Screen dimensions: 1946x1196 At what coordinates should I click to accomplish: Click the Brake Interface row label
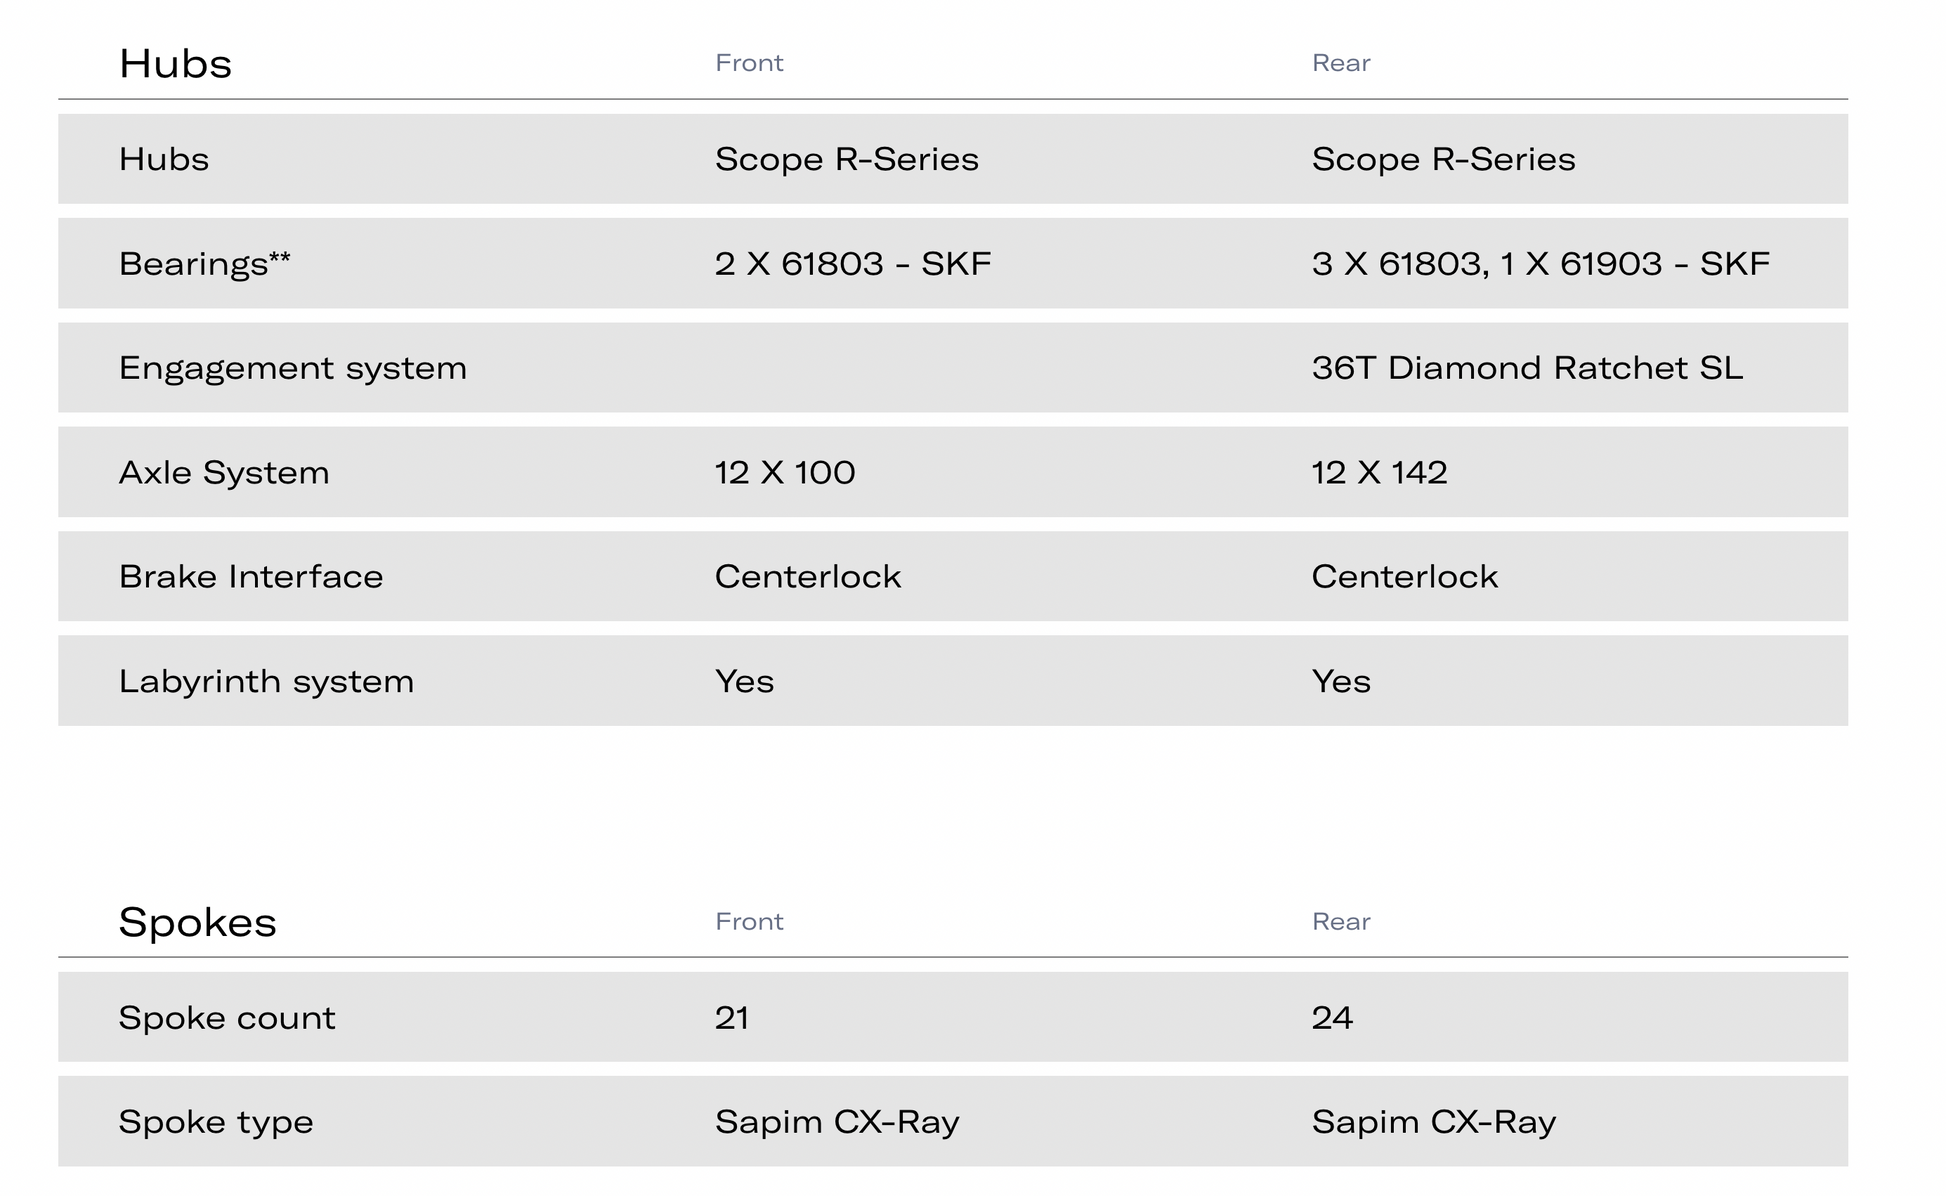[x=251, y=577]
